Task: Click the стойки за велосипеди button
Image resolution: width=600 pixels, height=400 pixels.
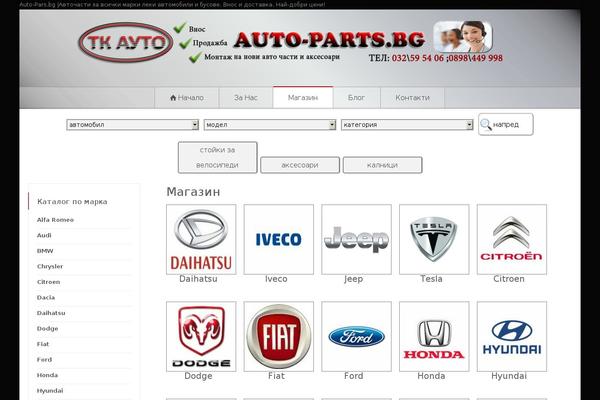Action: (x=217, y=157)
